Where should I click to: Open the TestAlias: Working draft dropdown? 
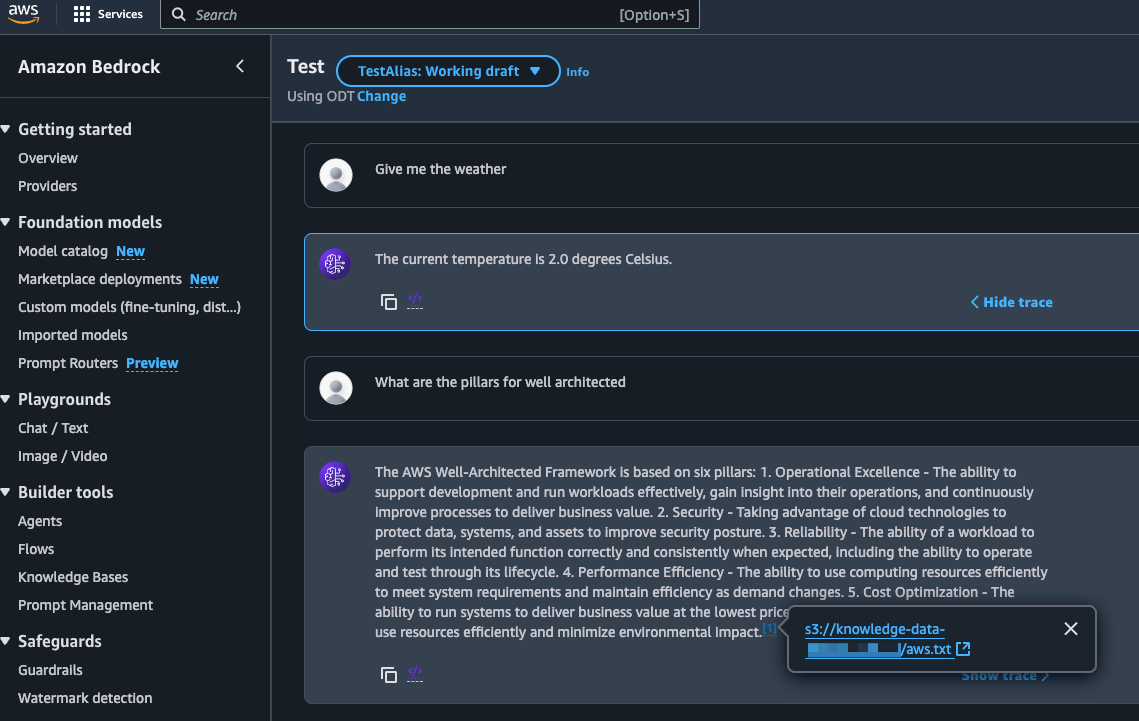(x=448, y=71)
